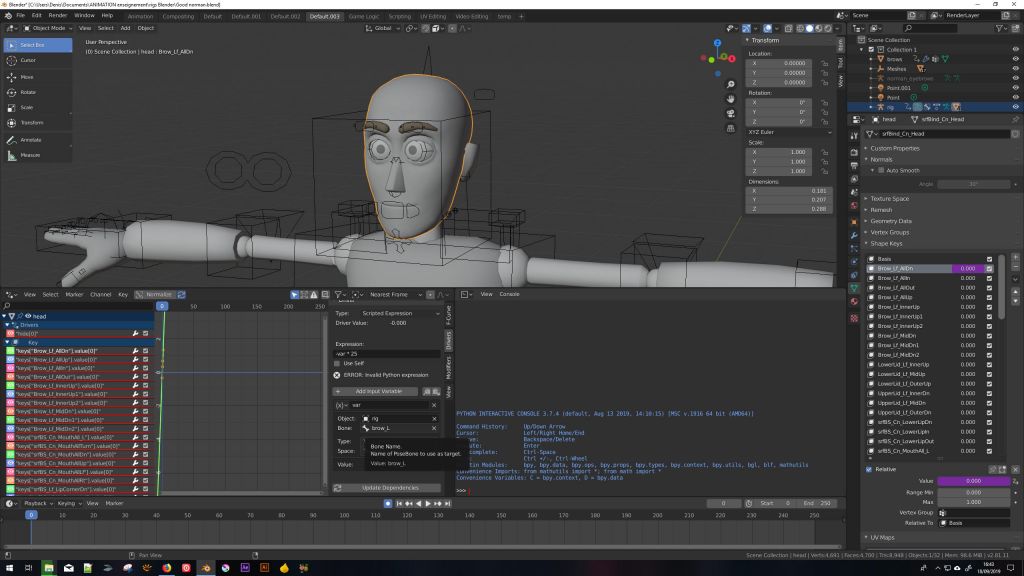Select solid viewport shading mode
Image resolution: width=1024 pixels, height=576 pixels.
809,29
